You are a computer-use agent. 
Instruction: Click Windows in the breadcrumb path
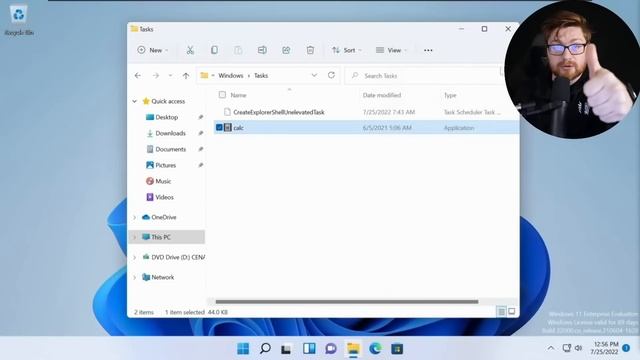point(231,76)
